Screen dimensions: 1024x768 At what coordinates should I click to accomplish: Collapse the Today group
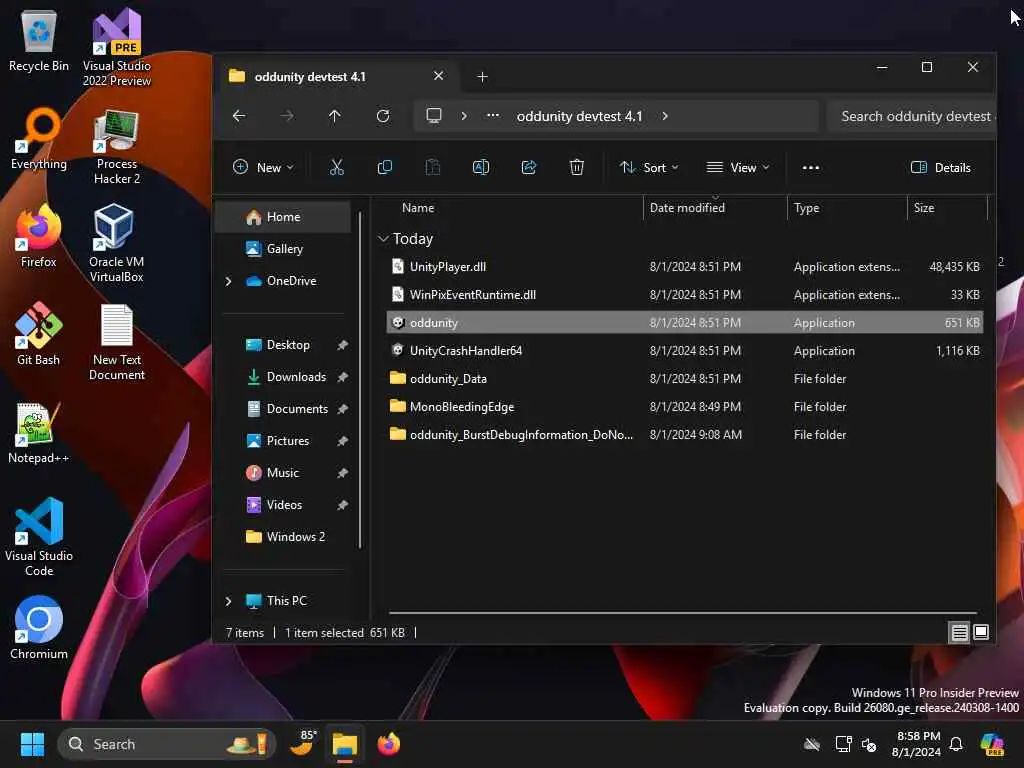tap(383, 239)
